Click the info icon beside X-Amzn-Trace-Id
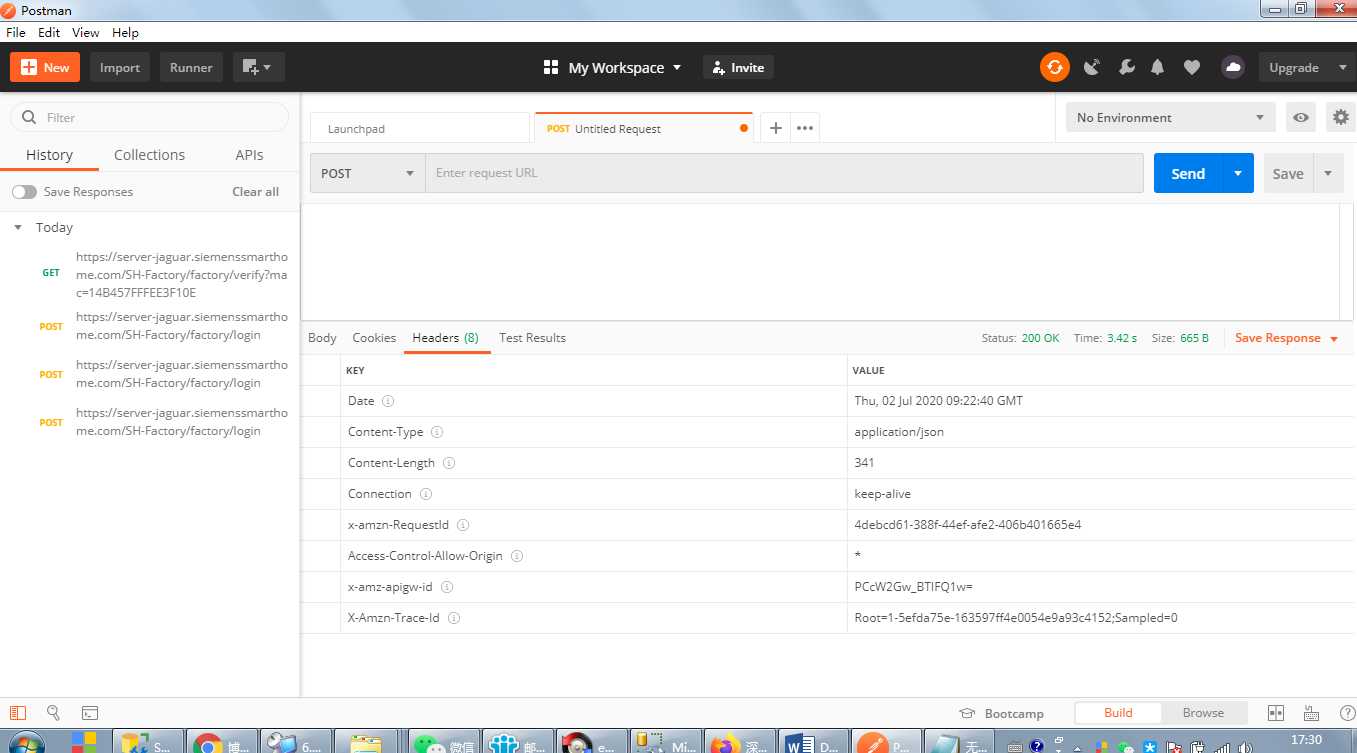The image size is (1357, 753). (x=454, y=618)
